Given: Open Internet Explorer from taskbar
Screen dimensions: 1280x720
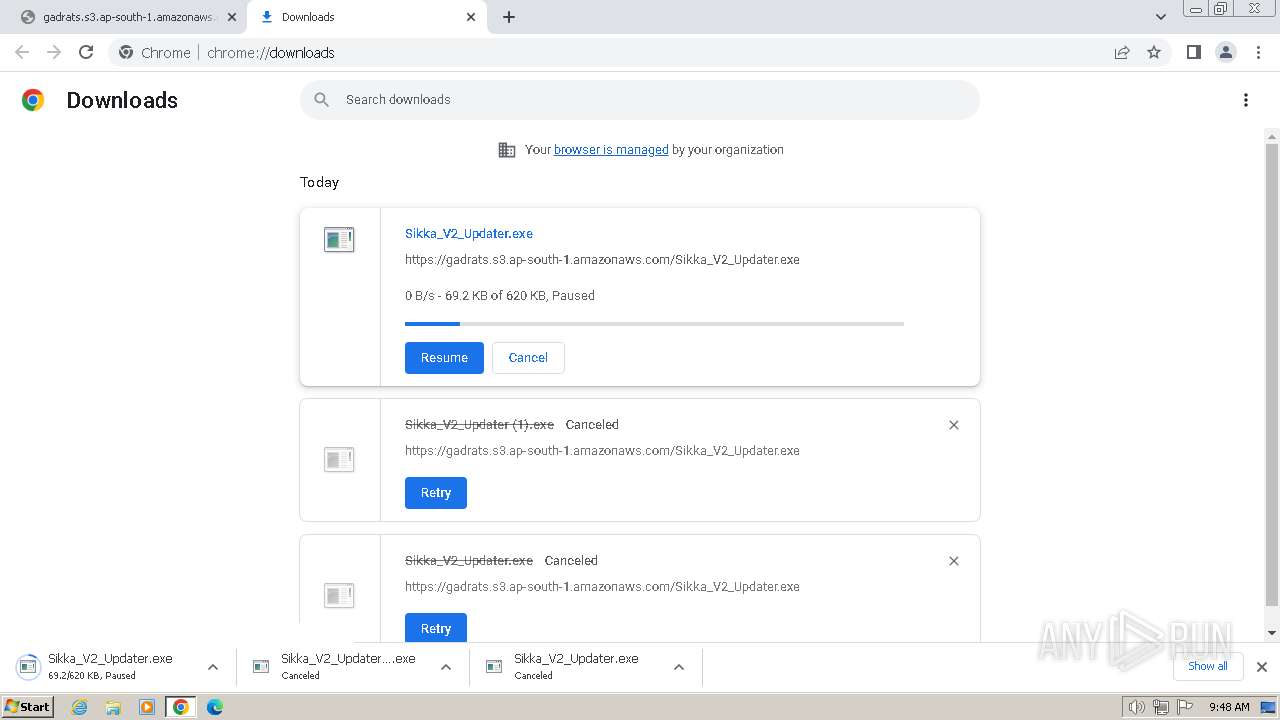Looking at the screenshot, I should tap(80, 707).
